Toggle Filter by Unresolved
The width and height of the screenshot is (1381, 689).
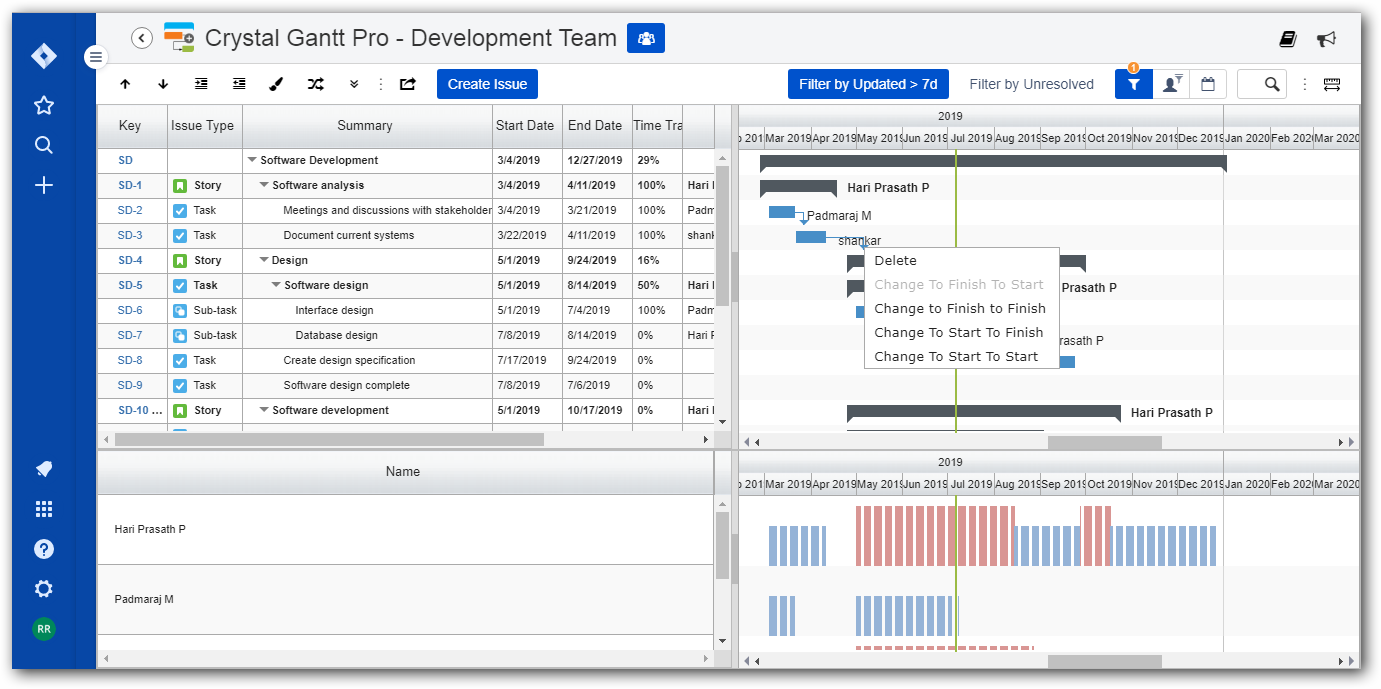[x=1032, y=84]
